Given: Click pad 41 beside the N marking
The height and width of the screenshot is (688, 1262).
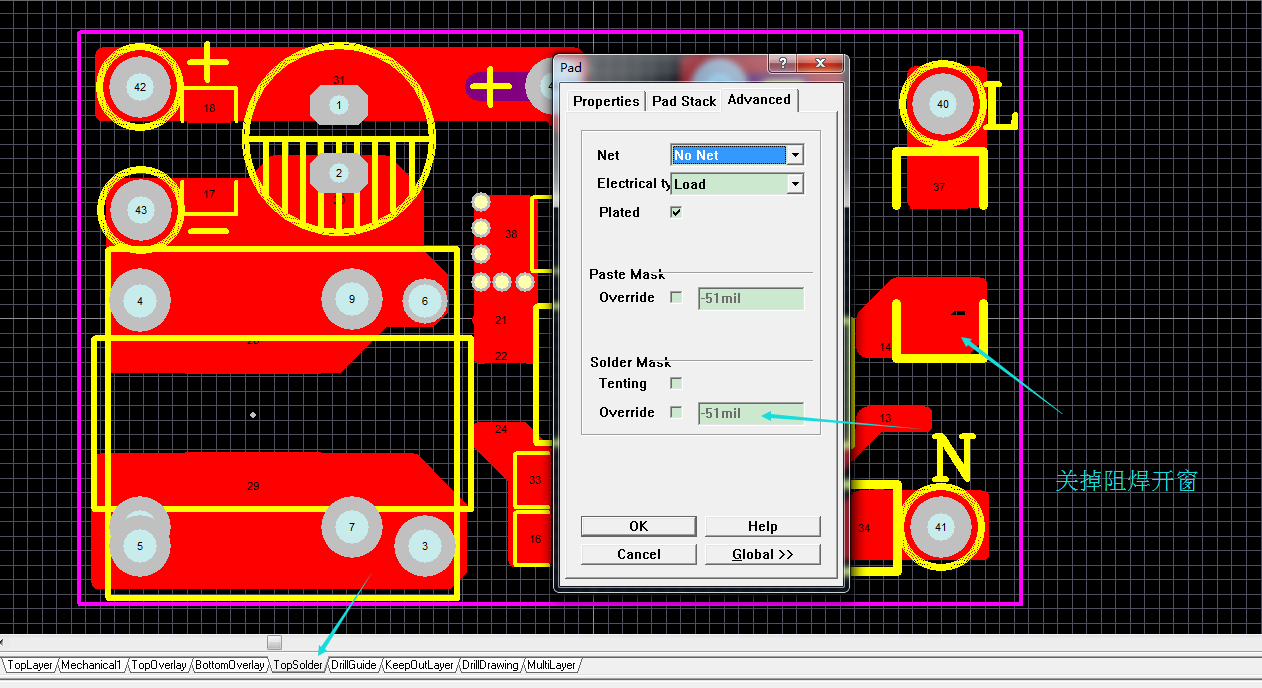Looking at the screenshot, I should (x=940, y=527).
